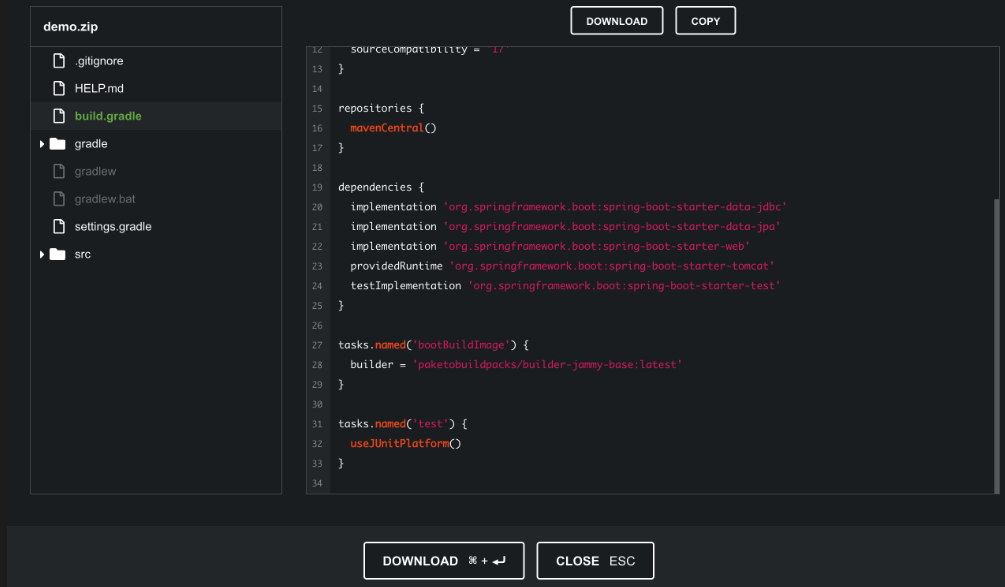The image size is (1005, 587).
Task: Click the 'bootBuildImage' task name
Action: coord(461,345)
